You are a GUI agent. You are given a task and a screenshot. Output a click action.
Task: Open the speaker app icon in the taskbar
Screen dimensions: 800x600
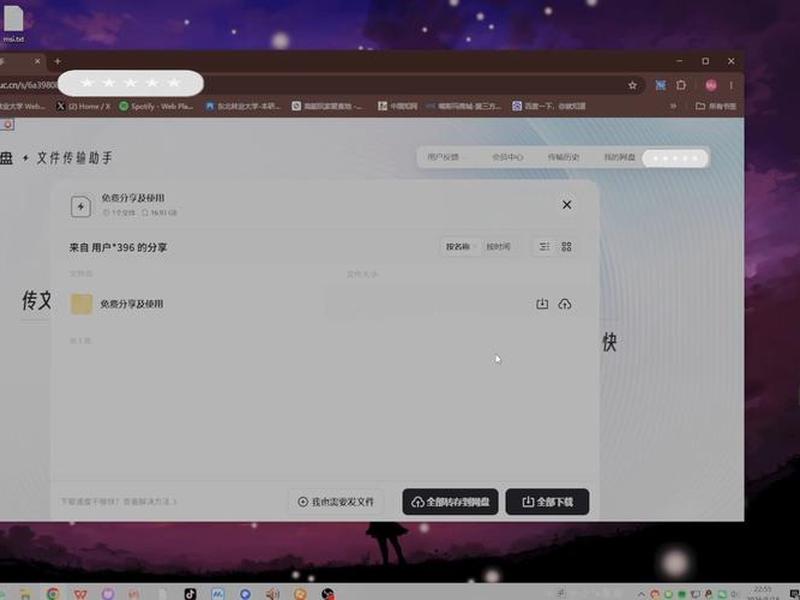point(272,593)
